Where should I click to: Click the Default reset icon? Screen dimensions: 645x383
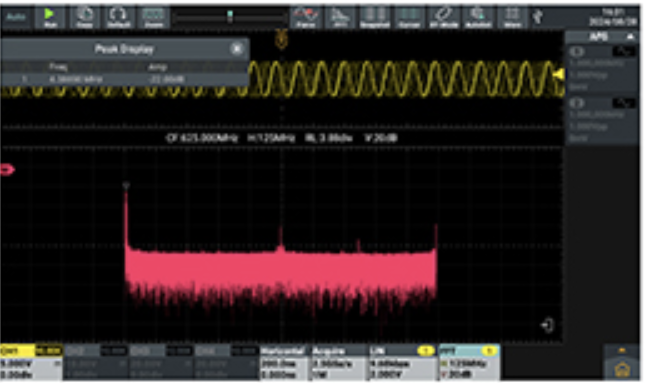pyautogui.click(x=118, y=17)
